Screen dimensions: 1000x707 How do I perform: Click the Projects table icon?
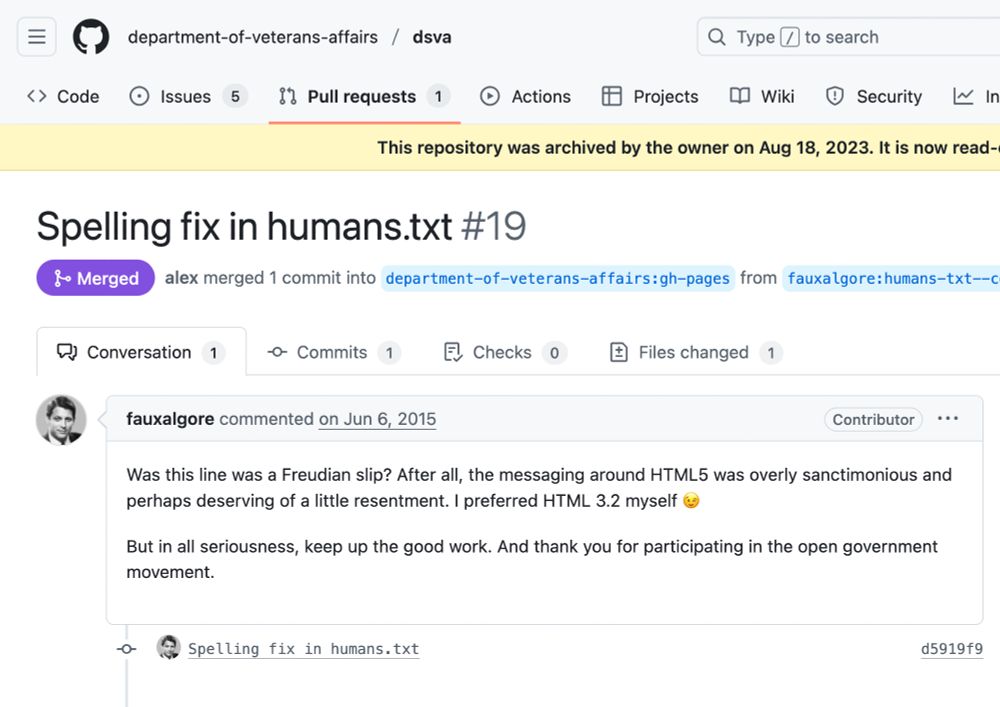tap(612, 96)
